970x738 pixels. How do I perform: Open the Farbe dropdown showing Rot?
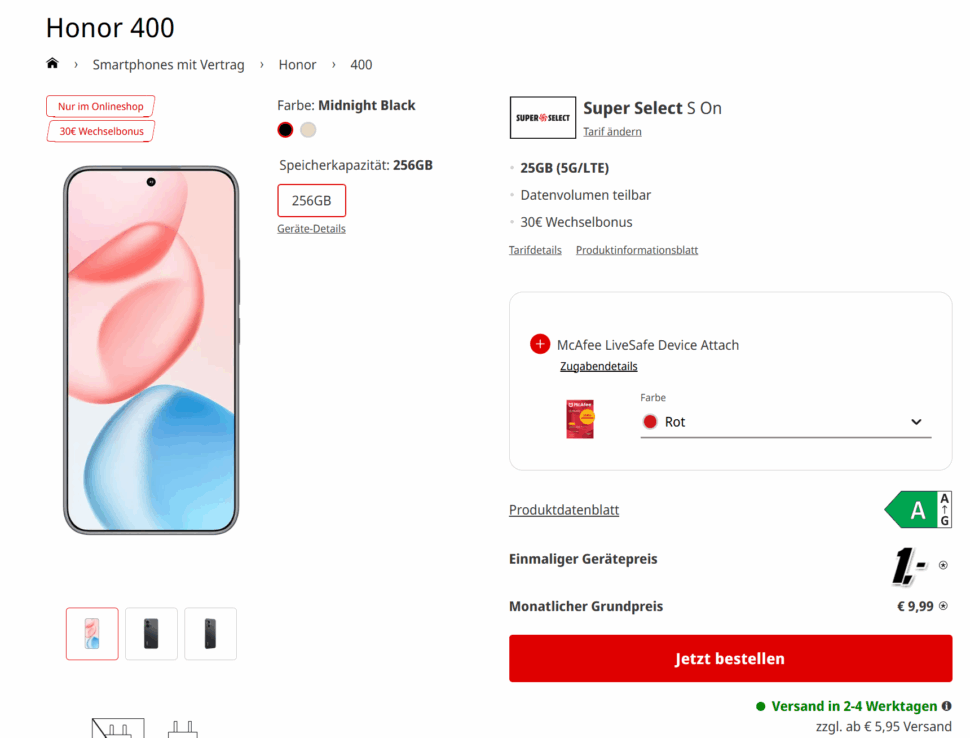pos(785,422)
